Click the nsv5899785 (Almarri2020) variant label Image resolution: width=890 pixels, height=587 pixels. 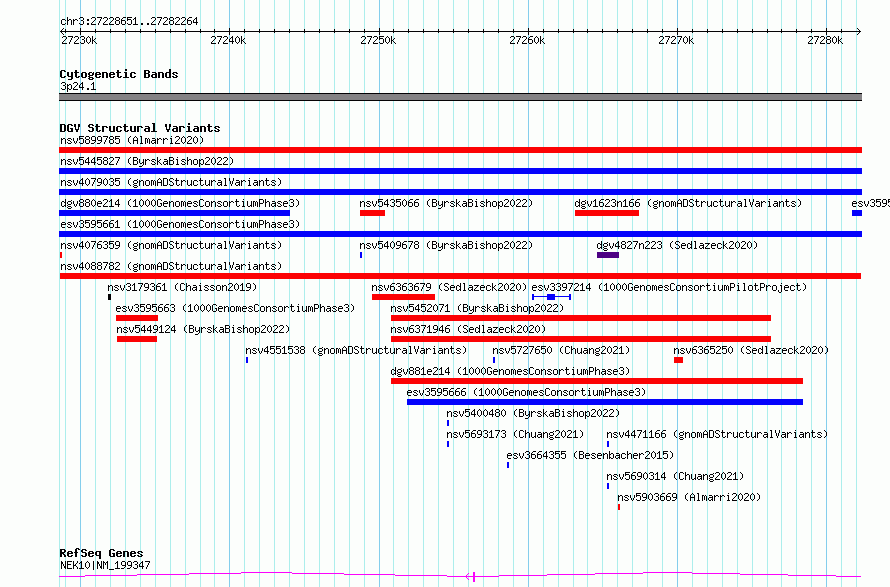[x=132, y=140]
